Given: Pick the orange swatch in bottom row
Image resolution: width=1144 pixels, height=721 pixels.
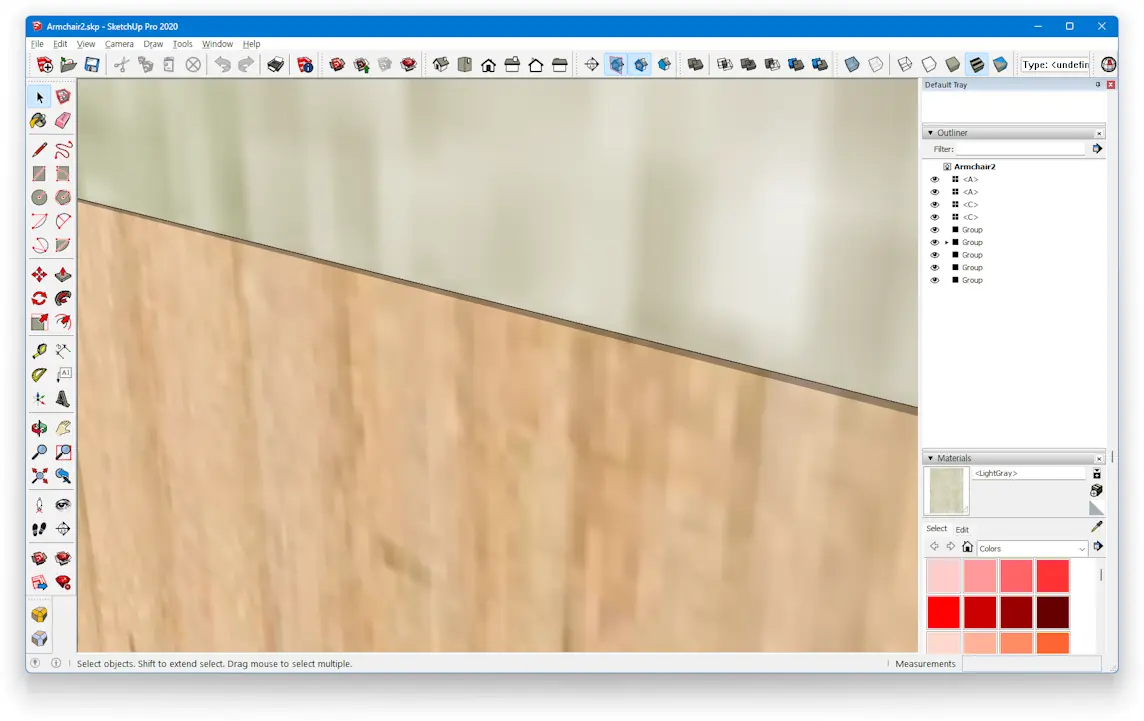Looking at the screenshot, I should tap(1052, 643).
